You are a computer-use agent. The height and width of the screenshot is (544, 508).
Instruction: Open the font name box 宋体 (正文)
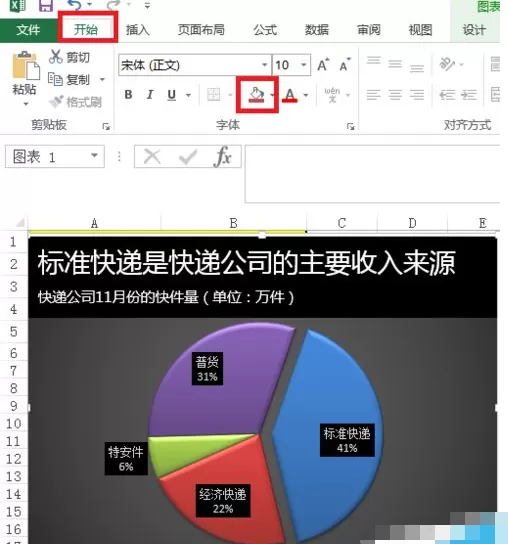(194, 65)
